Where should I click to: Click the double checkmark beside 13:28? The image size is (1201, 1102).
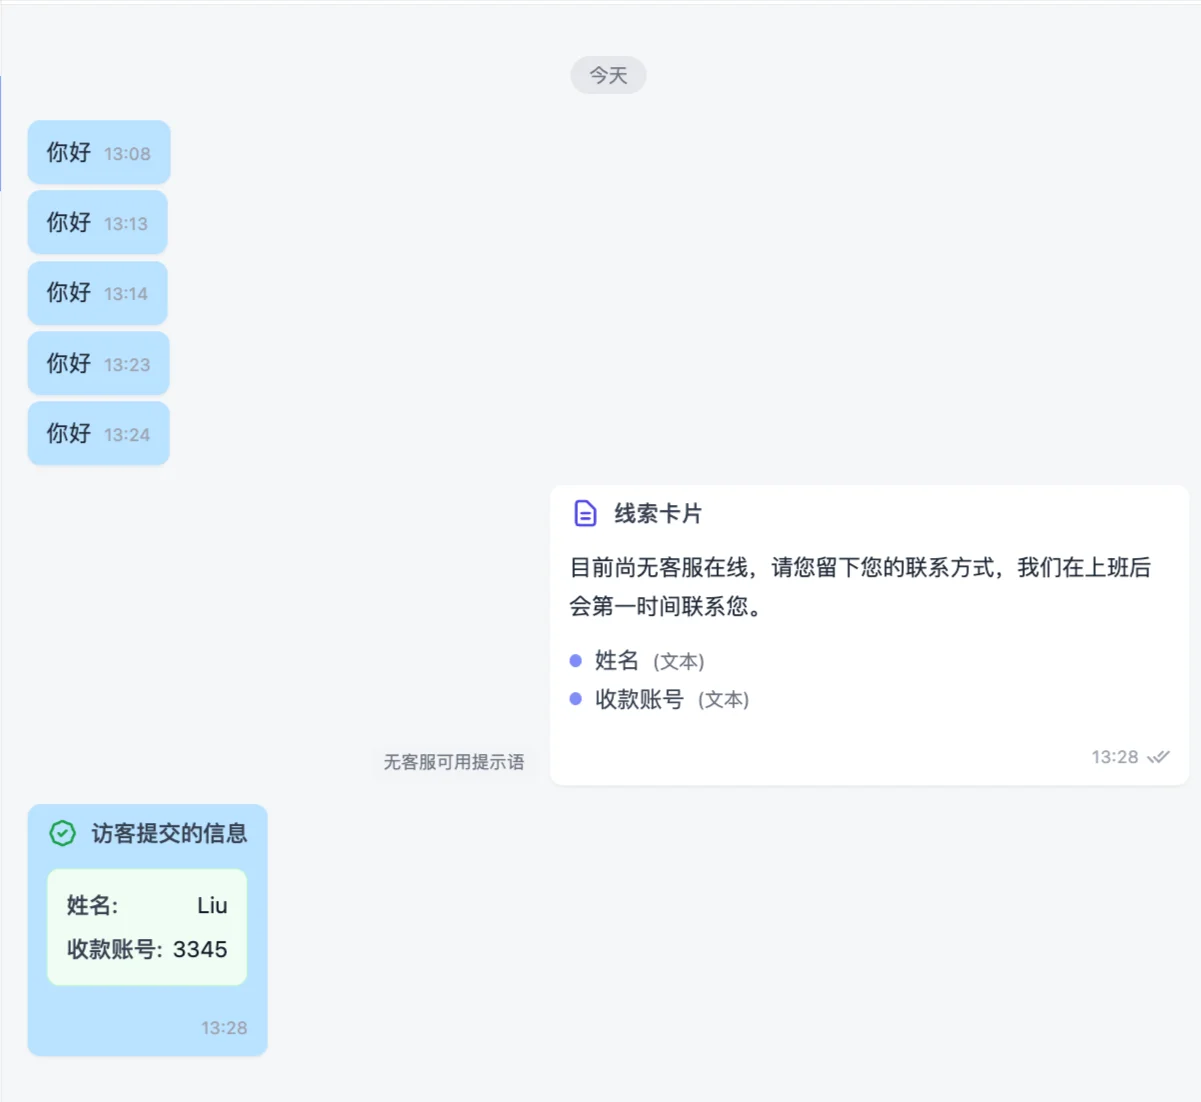[1157, 757]
